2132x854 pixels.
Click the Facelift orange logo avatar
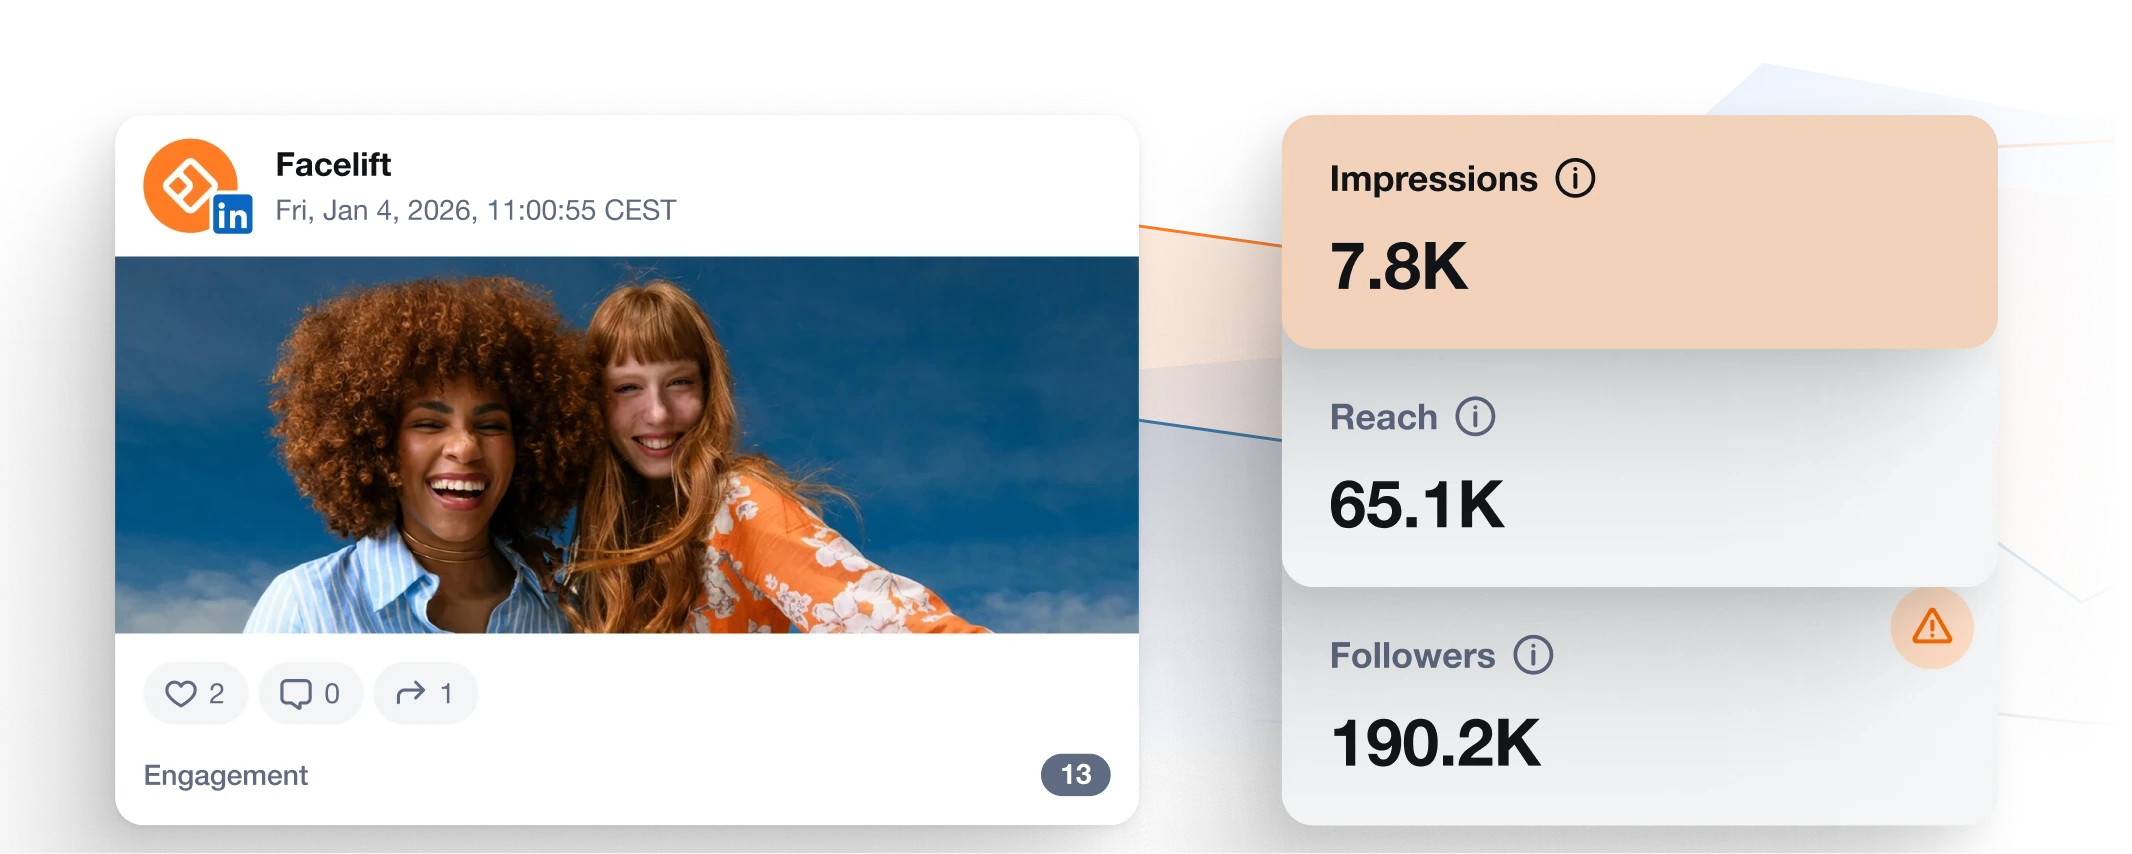[x=190, y=185]
